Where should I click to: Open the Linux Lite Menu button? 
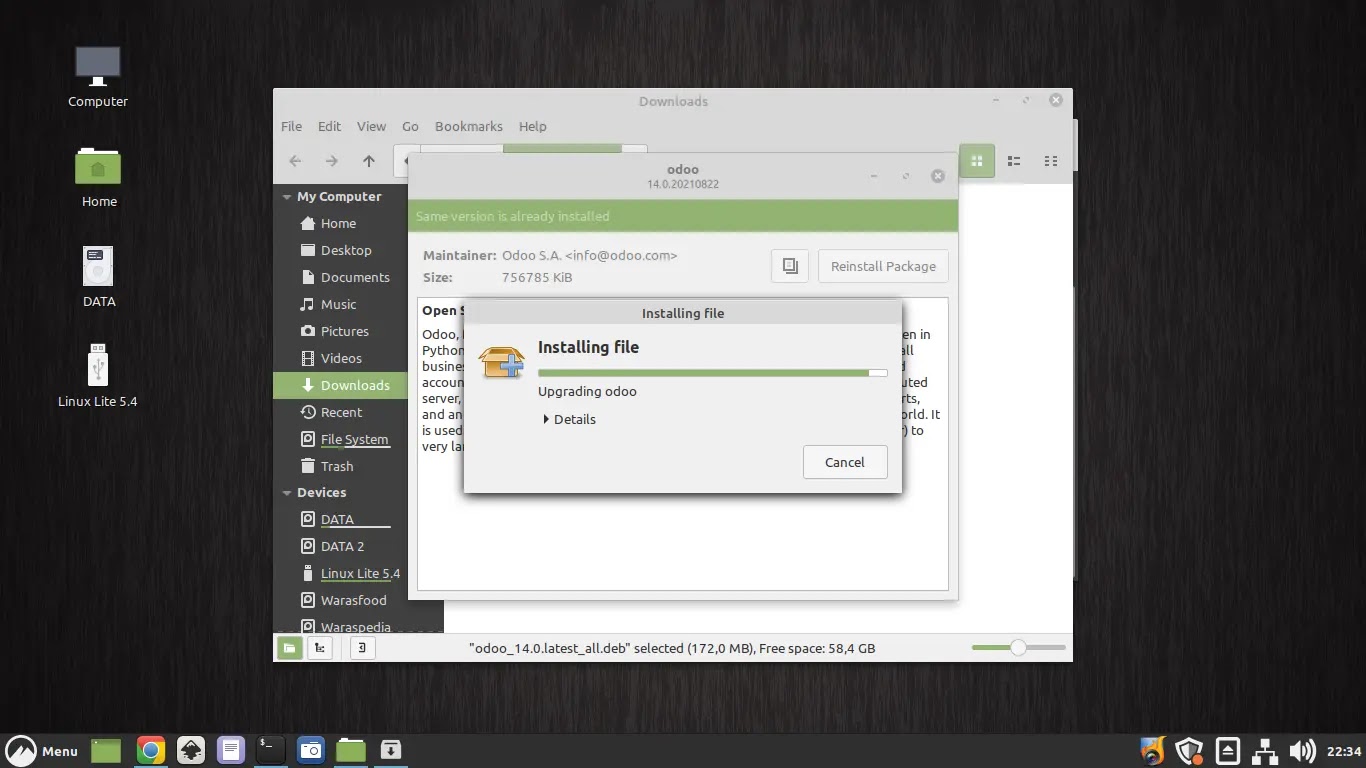(x=42, y=751)
